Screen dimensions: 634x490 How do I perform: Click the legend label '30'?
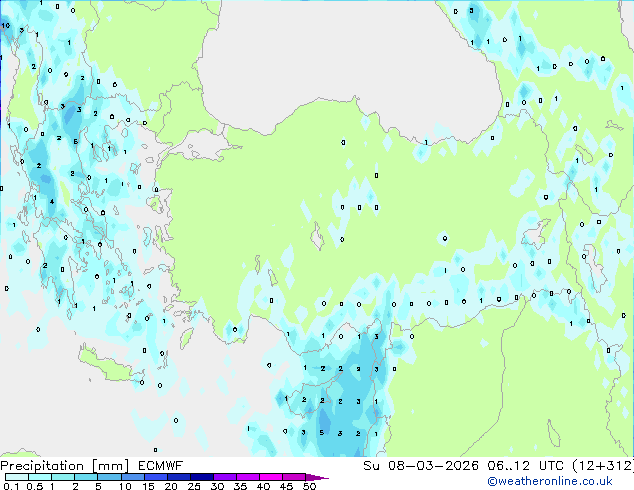click(x=217, y=486)
